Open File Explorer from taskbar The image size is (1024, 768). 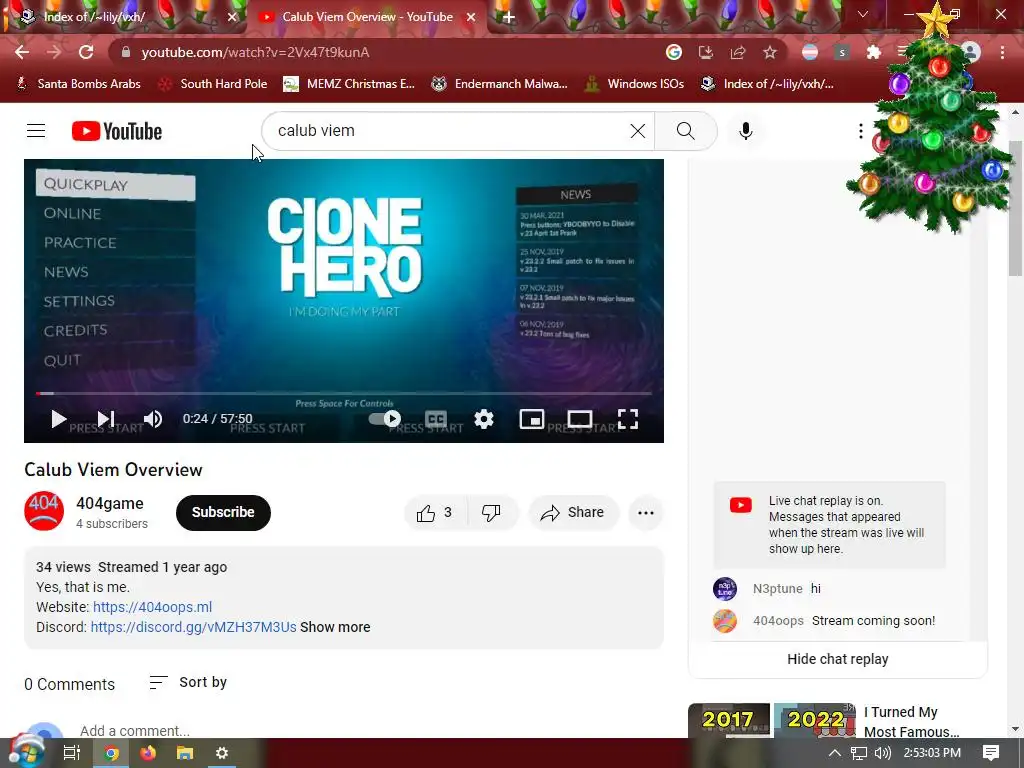[185, 753]
